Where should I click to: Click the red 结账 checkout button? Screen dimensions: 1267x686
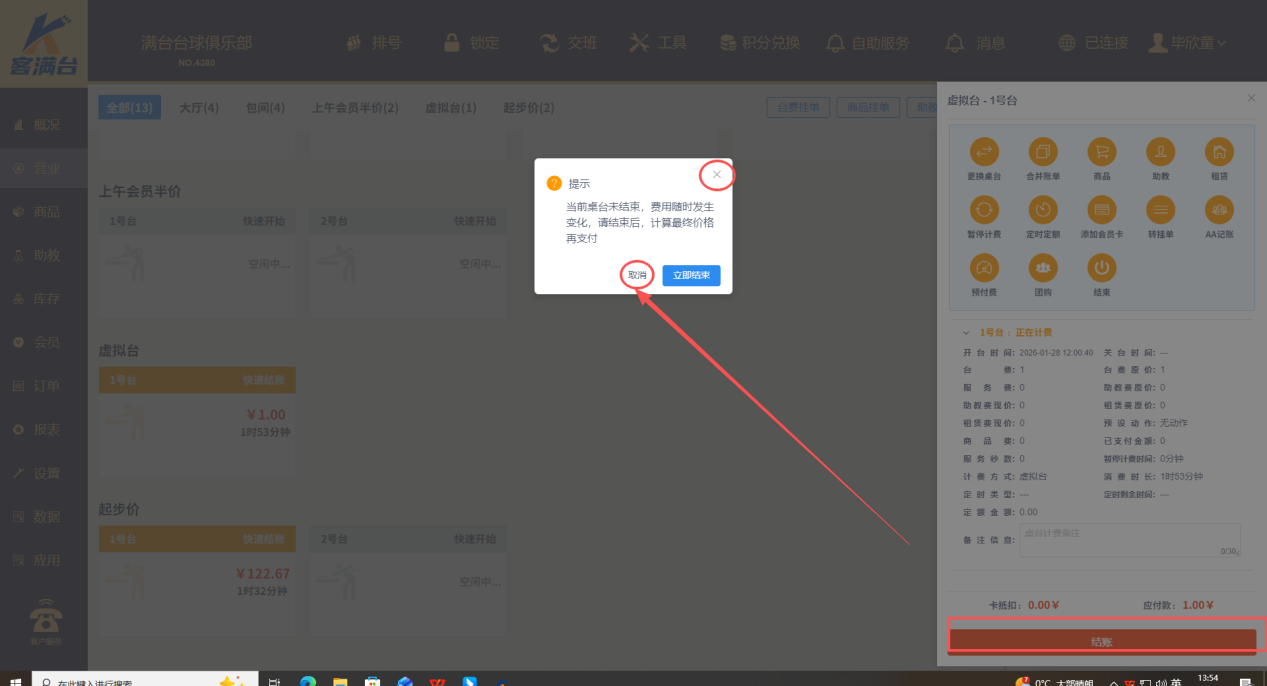(1102, 641)
